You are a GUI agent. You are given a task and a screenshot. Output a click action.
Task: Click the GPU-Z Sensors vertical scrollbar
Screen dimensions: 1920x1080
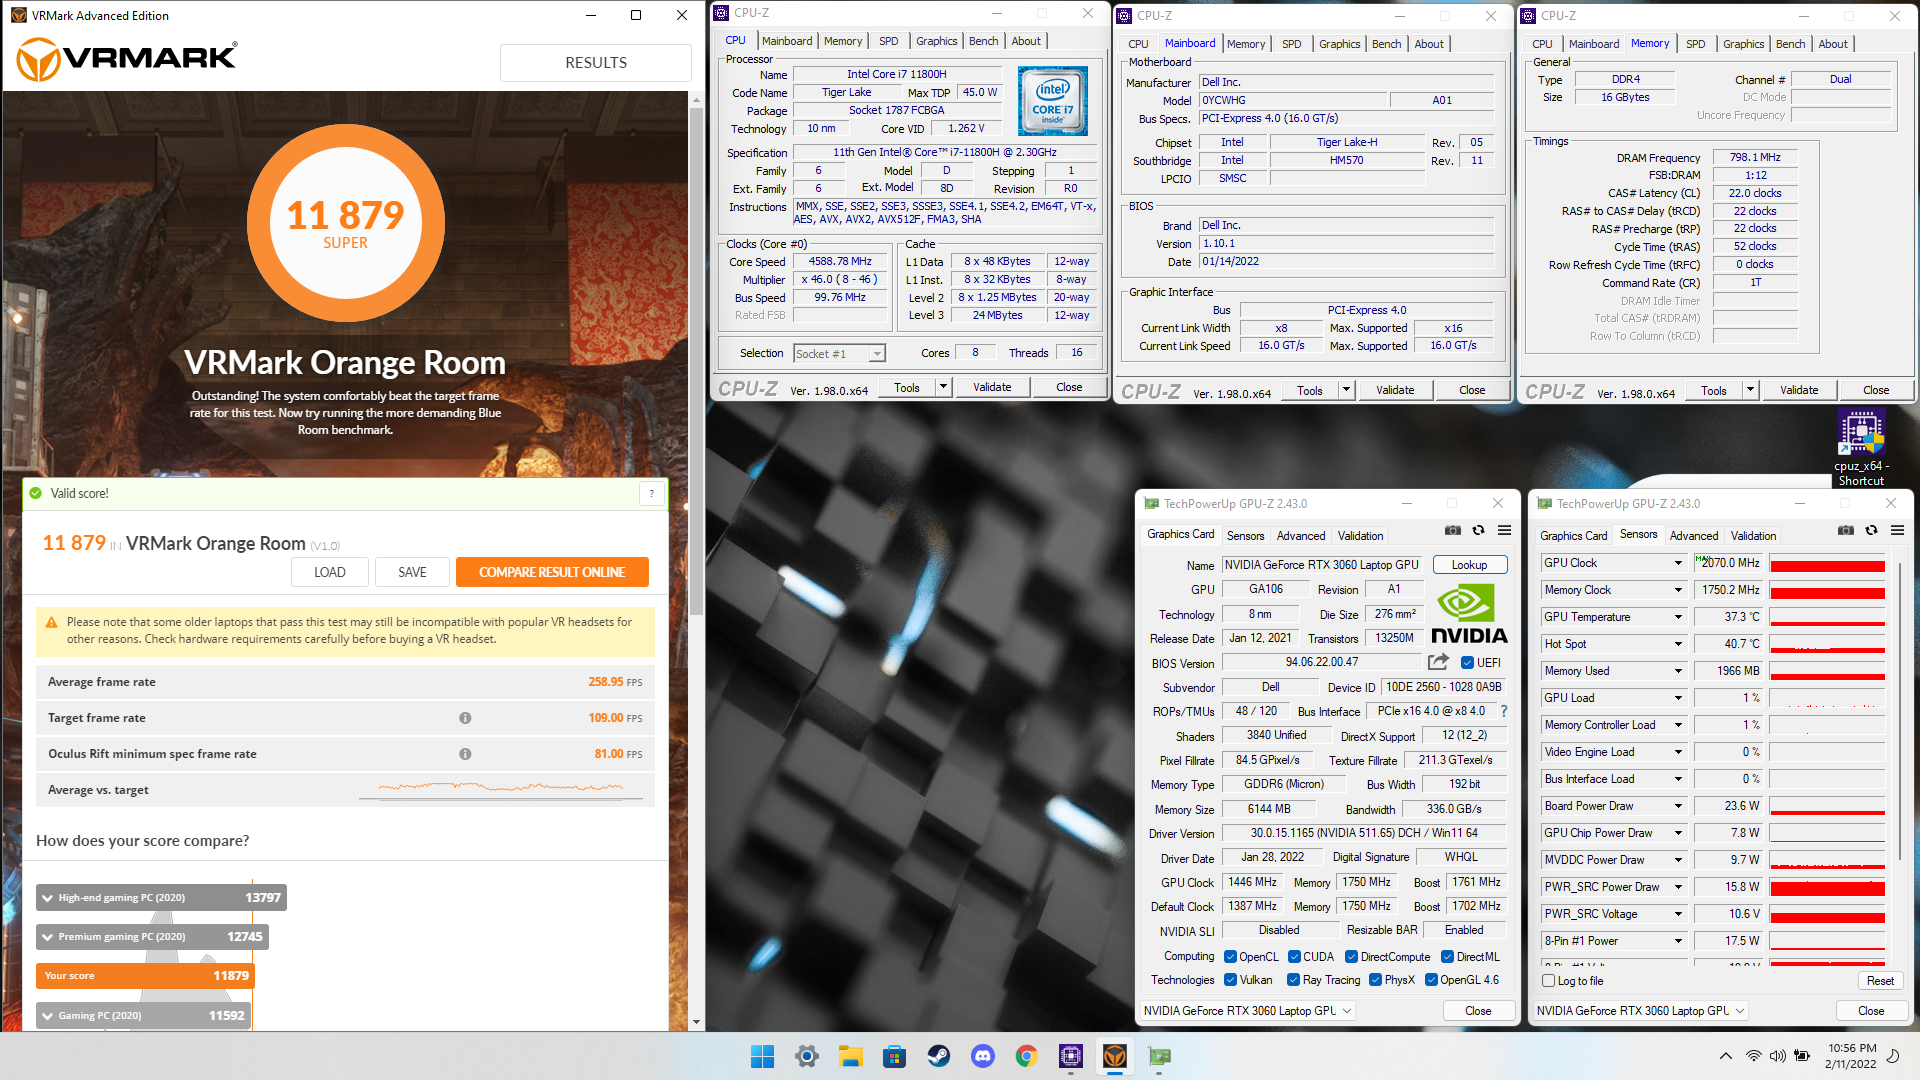(1899, 710)
